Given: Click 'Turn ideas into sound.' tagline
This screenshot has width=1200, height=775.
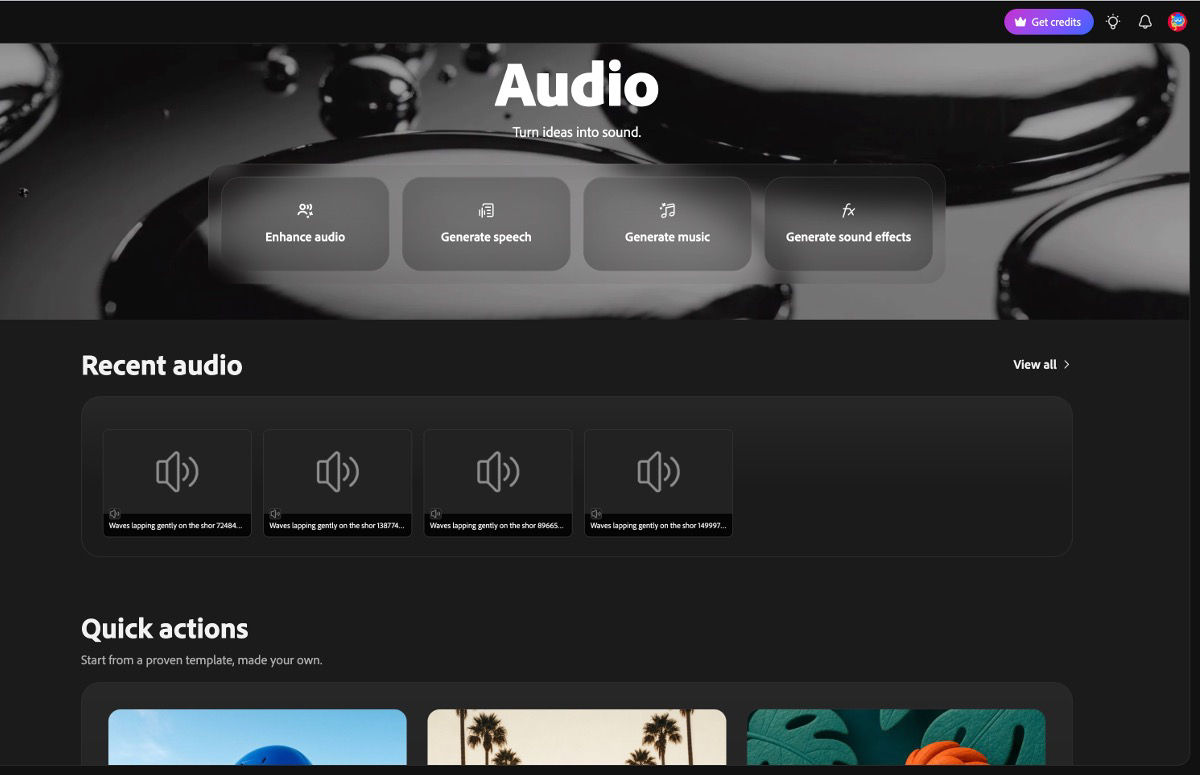Looking at the screenshot, I should point(577,132).
